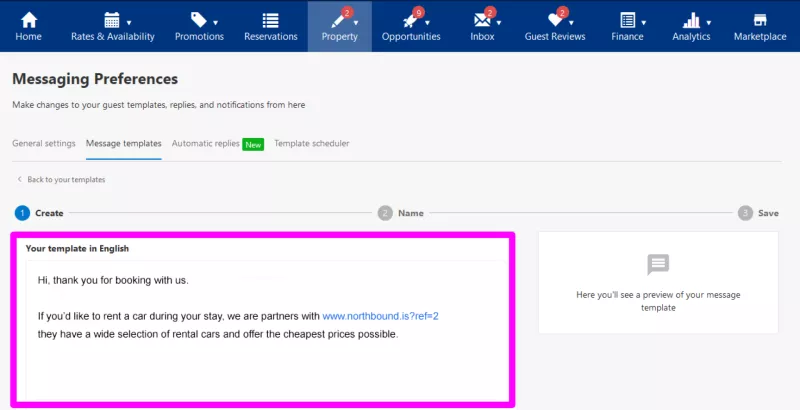This screenshot has height=410, width=800.
Task: Click the Guest Reviews heart icon
Action: [554, 20]
